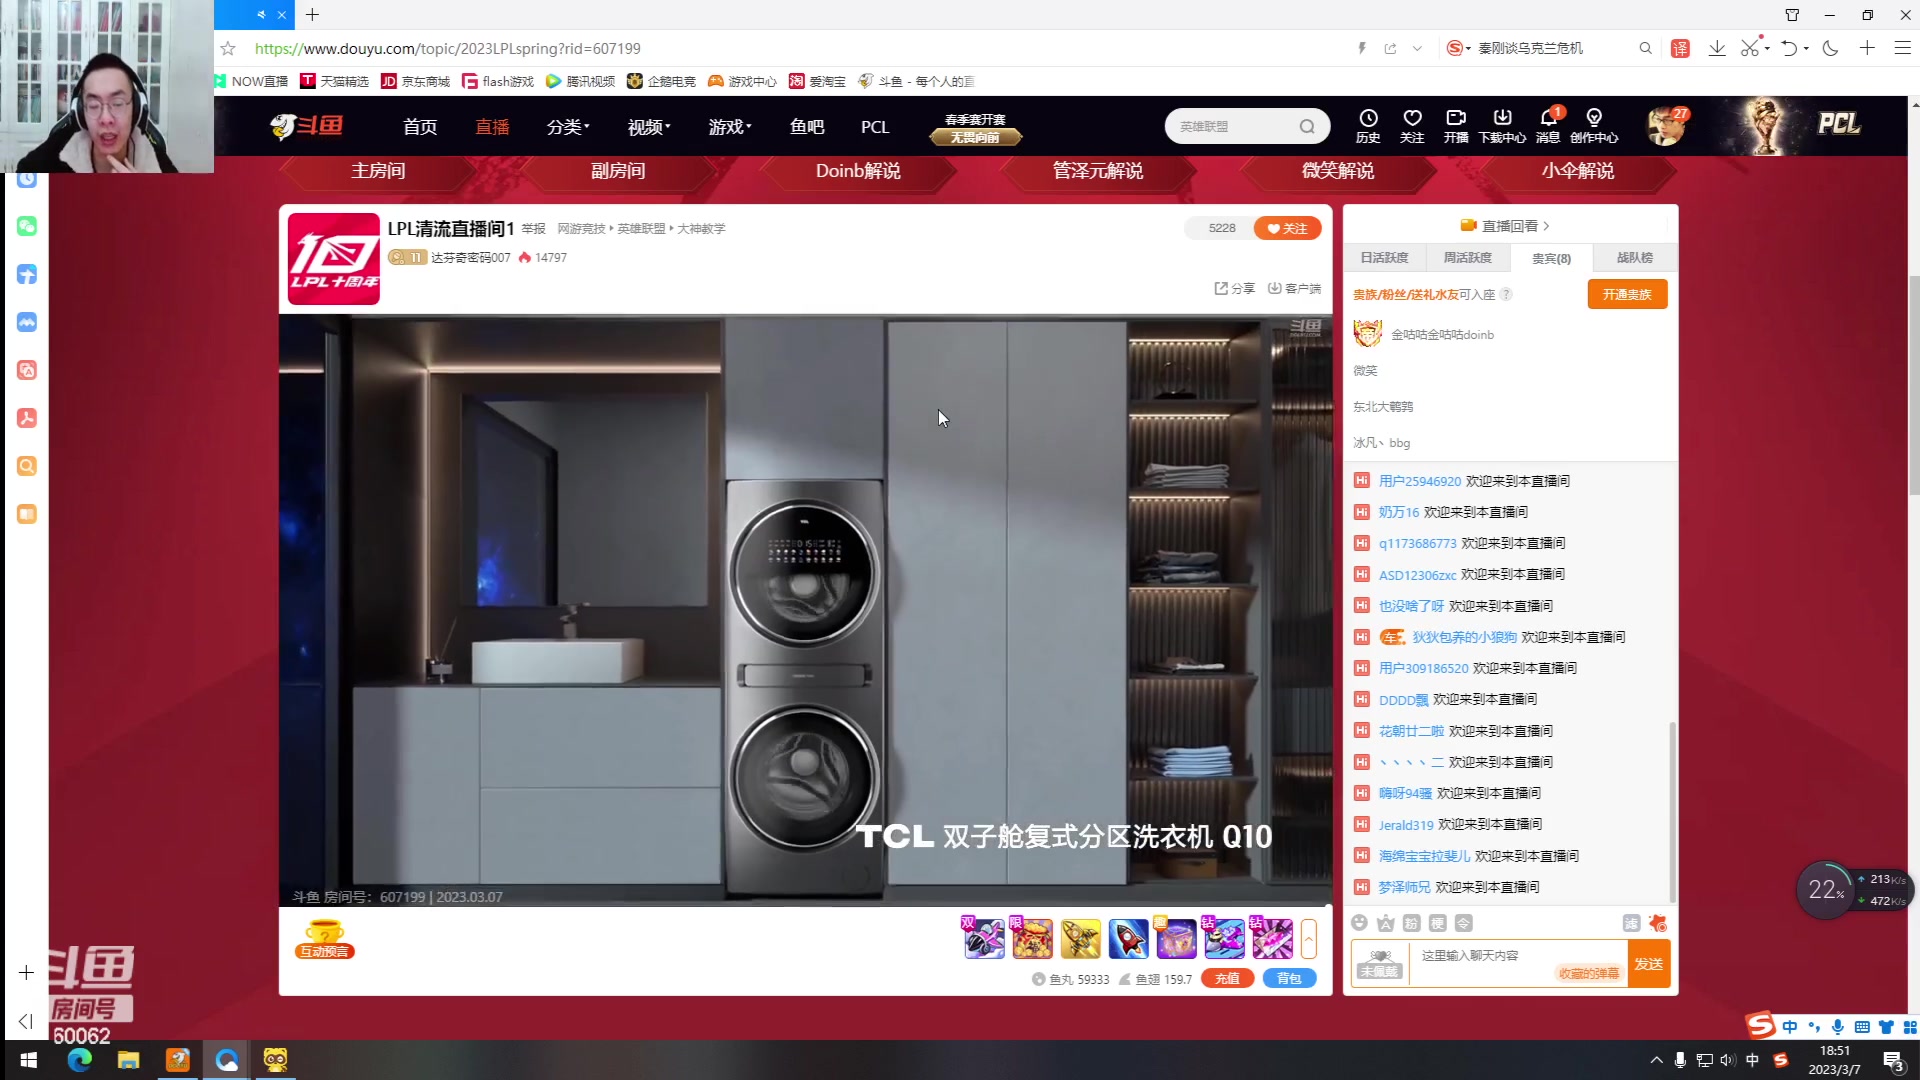This screenshot has width=1920, height=1080.
Task: Click the search magnifier in Douyu search box
Action: click(1307, 127)
